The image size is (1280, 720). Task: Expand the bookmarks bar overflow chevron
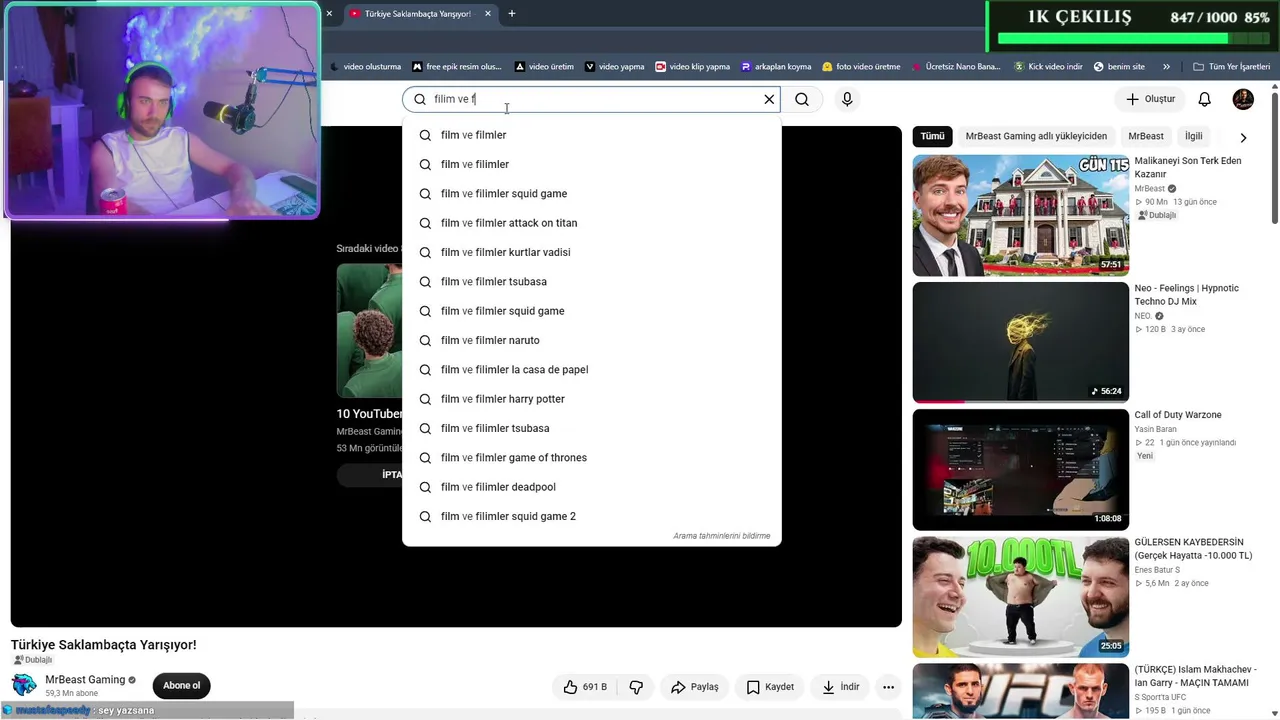[1166, 67]
